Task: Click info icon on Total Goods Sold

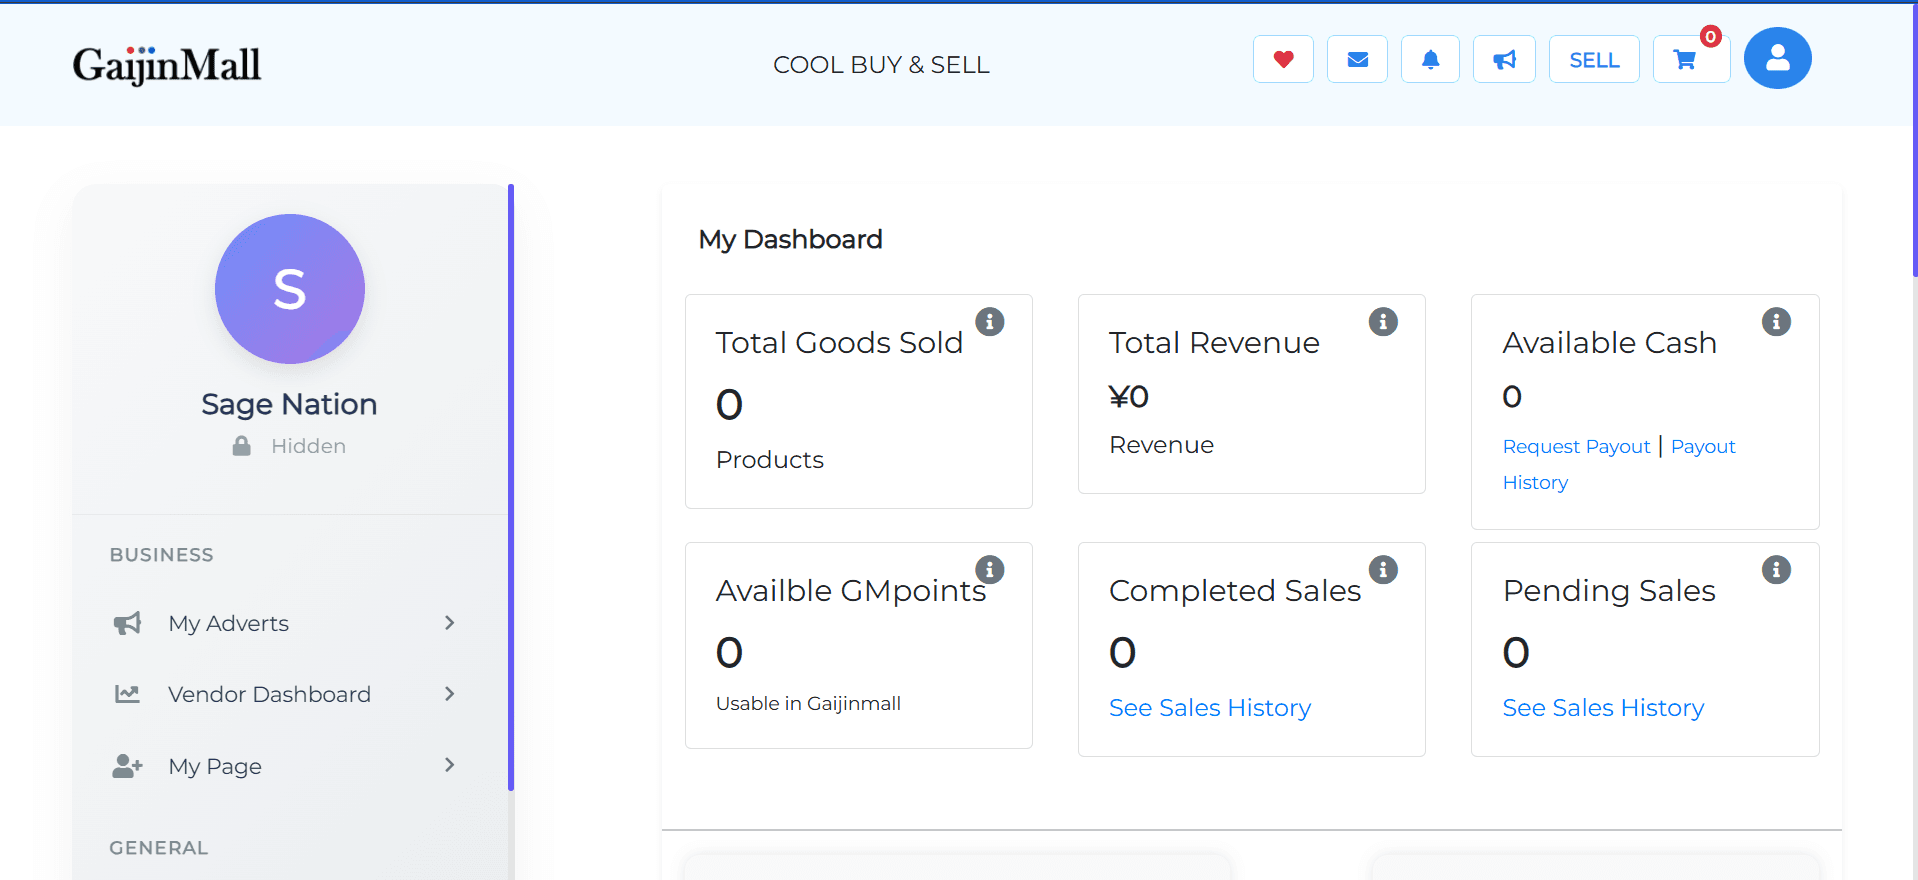Action: pyautogui.click(x=989, y=322)
